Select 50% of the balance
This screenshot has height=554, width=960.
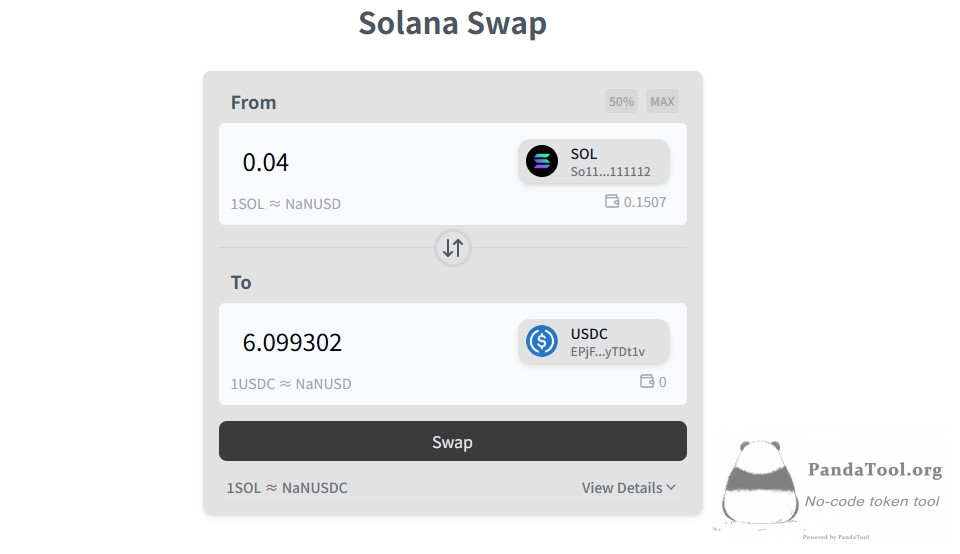coord(621,102)
